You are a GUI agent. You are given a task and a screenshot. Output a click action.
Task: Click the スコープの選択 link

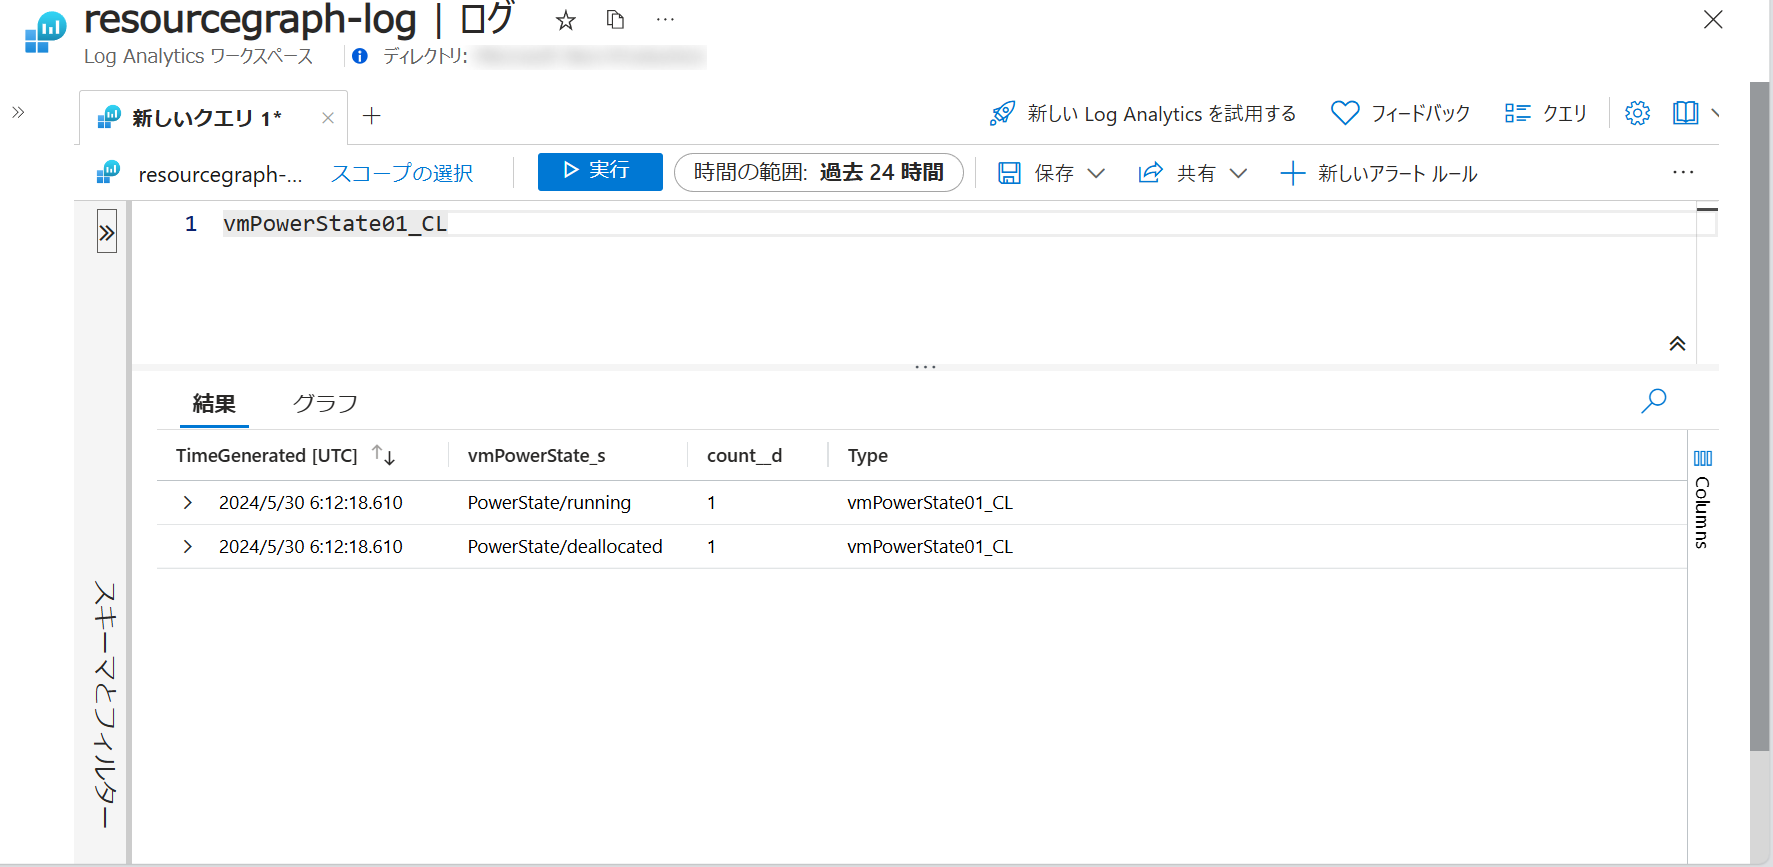coord(402,174)
